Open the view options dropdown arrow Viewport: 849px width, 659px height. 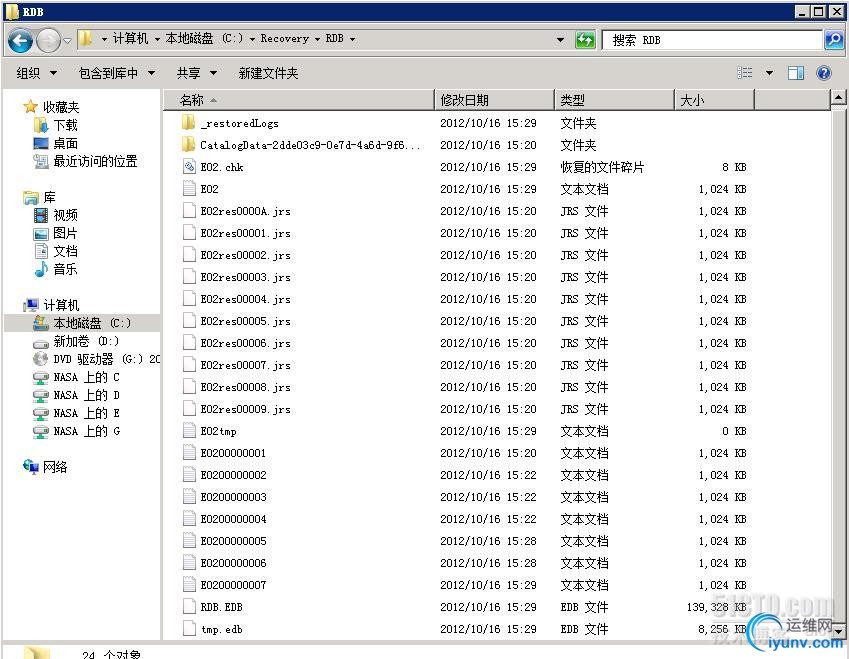click(x=769, y=73)
